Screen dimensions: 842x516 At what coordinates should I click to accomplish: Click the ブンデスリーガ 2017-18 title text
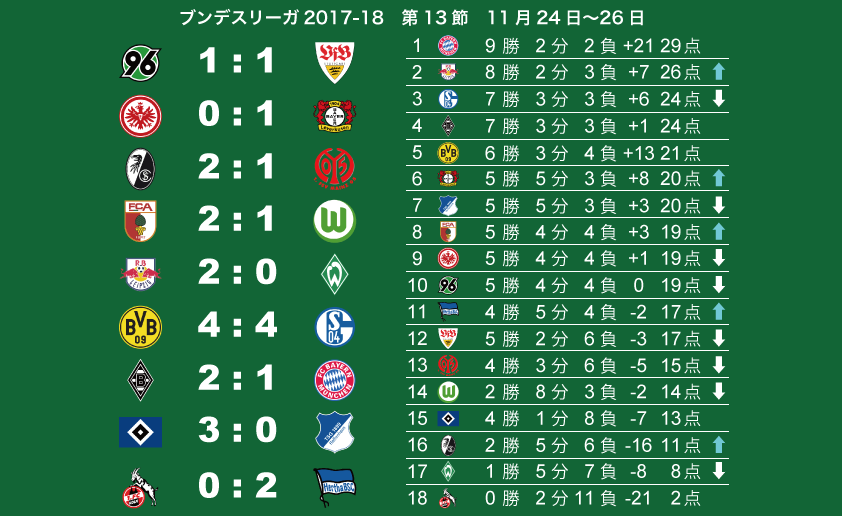click(x=282, y=18)
